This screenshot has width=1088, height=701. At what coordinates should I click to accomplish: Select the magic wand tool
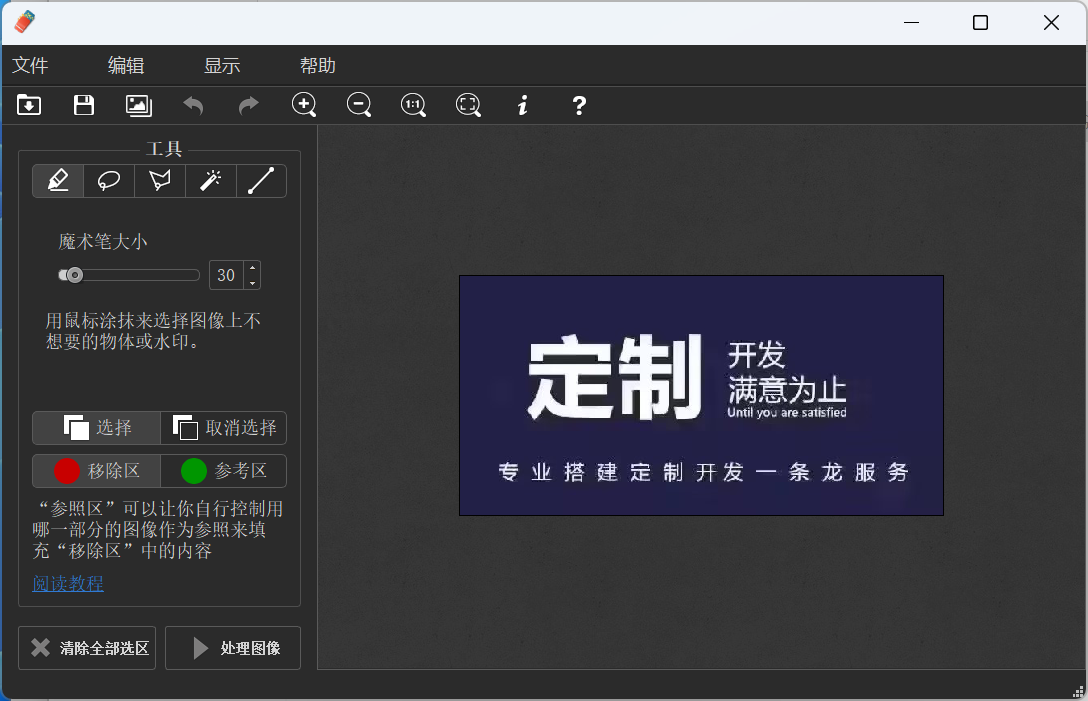point(211,181)
